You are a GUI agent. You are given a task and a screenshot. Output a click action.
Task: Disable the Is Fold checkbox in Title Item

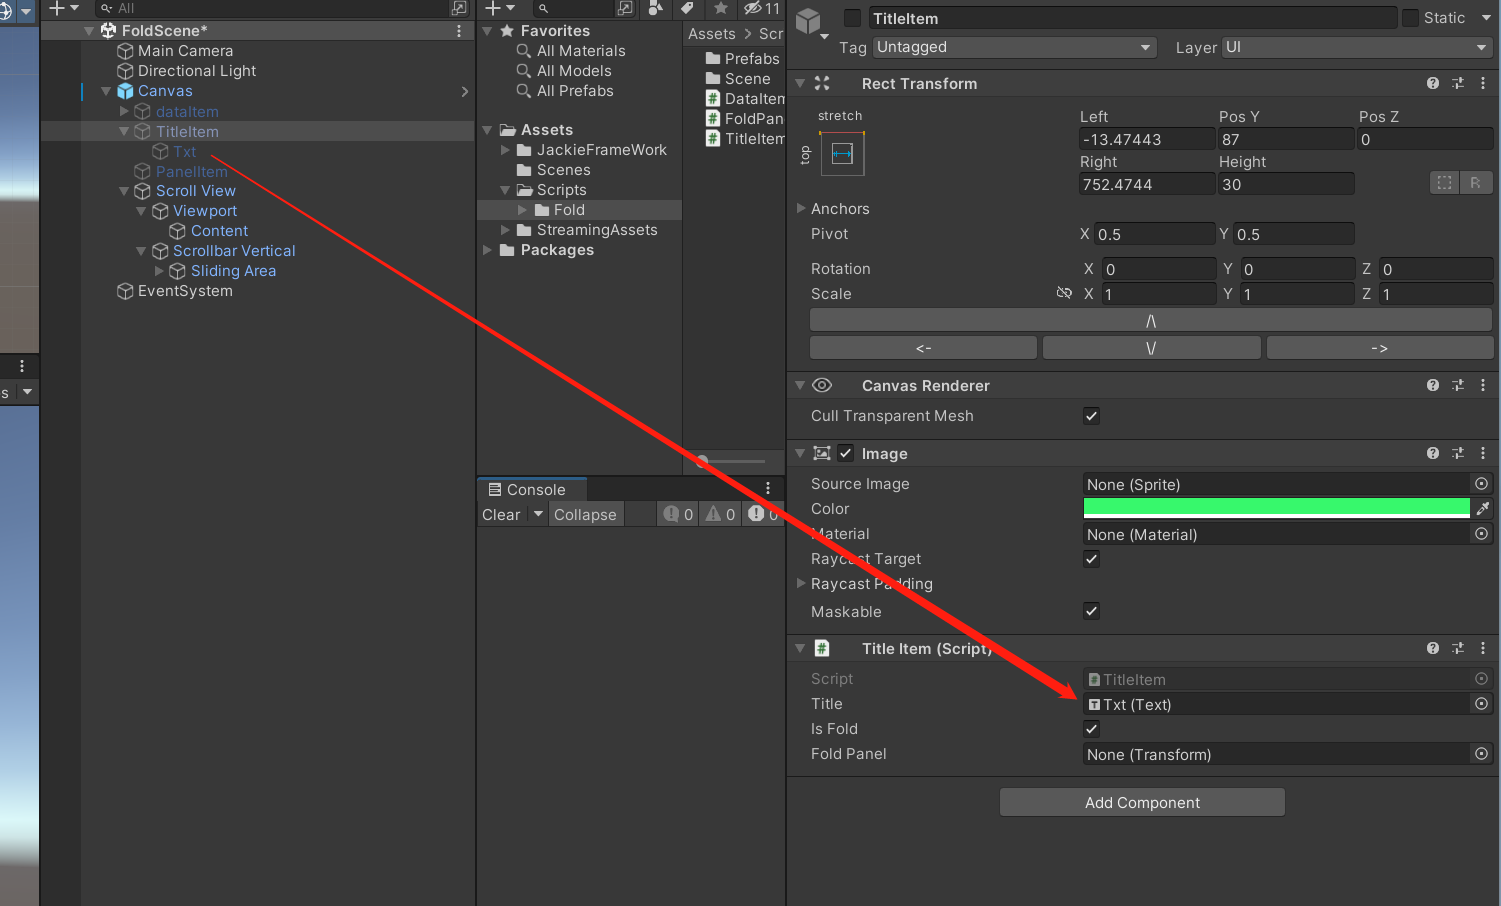pyautogui.click(x=1091, y=728)
